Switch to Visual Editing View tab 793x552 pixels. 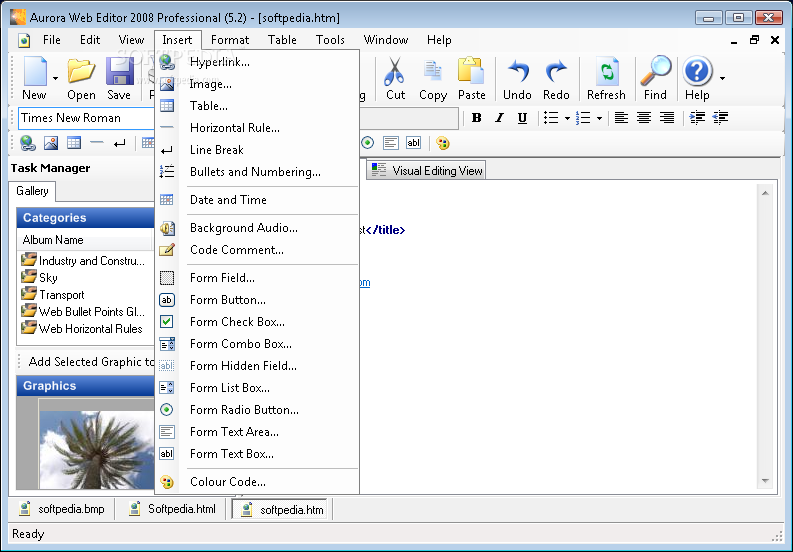coord(426,171)
